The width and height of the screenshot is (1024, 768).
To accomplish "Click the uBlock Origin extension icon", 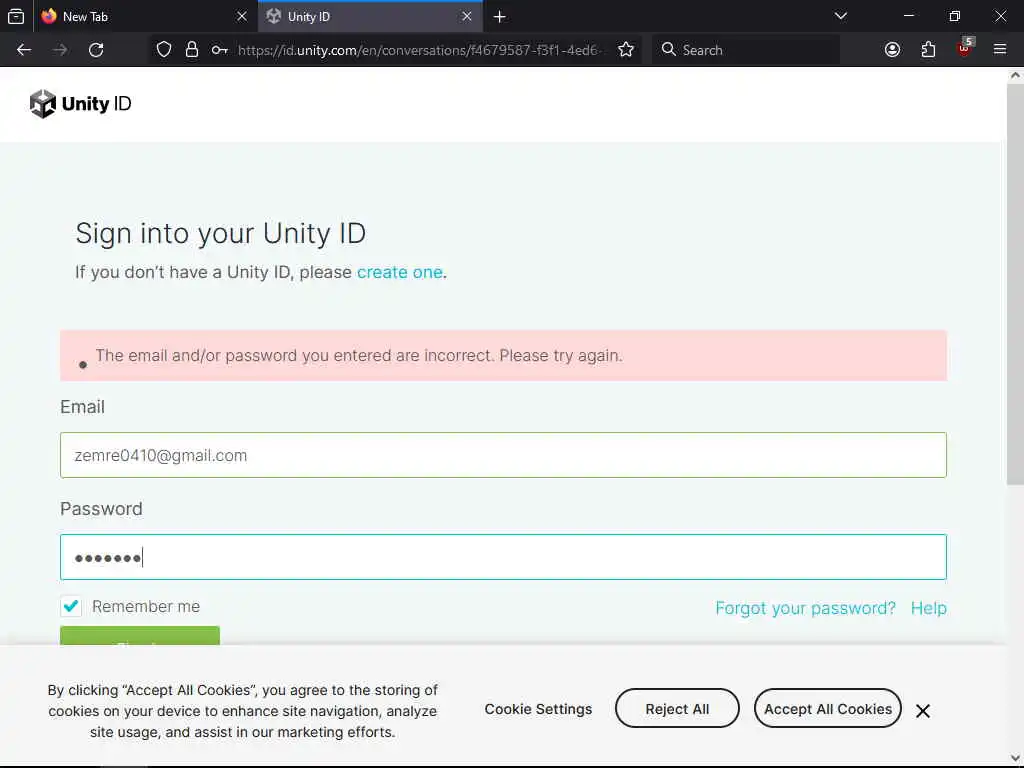I will click(965, 48).
